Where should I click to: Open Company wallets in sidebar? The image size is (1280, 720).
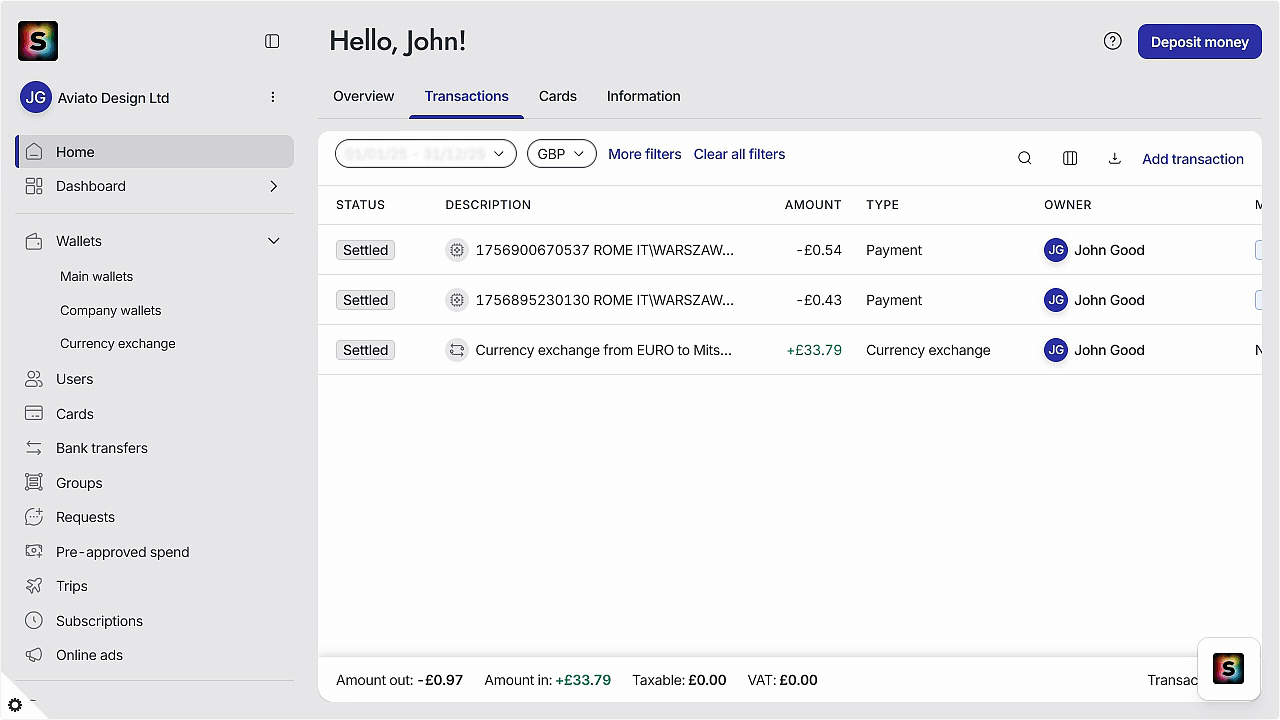tap(110, 310)
